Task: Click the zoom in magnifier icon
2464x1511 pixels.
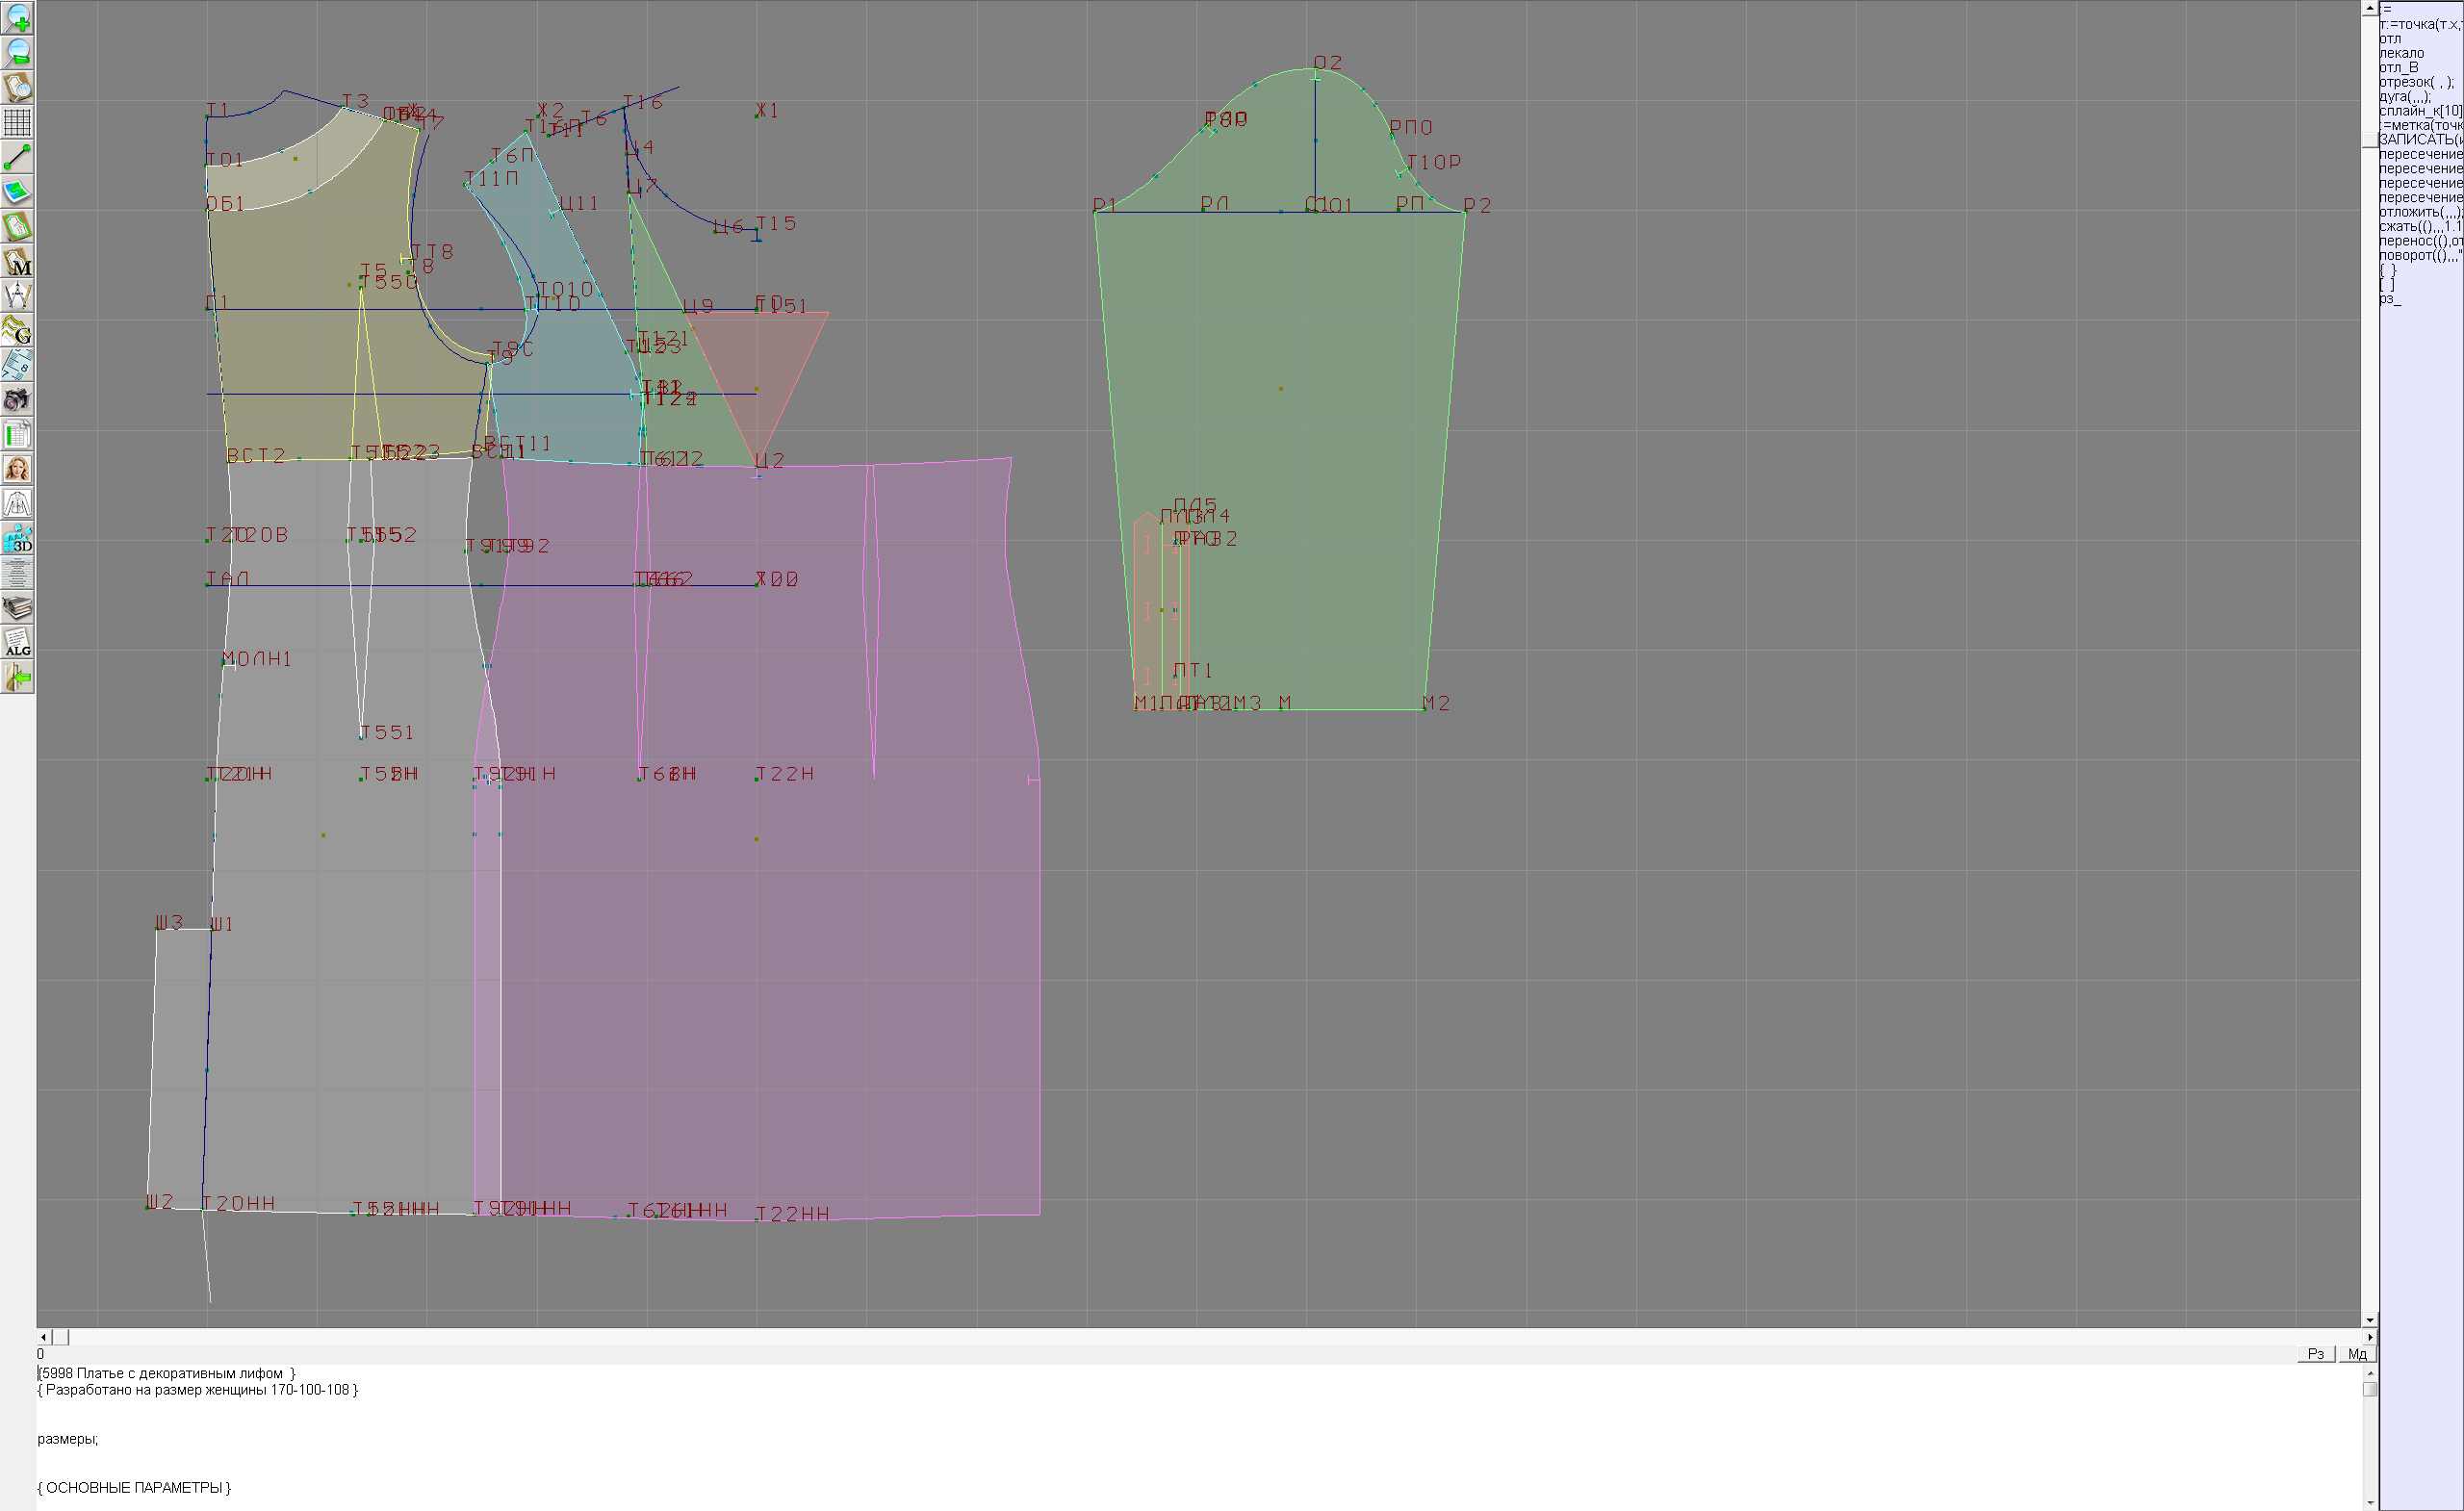Action: pyautogui.click(x=17, y=17)
